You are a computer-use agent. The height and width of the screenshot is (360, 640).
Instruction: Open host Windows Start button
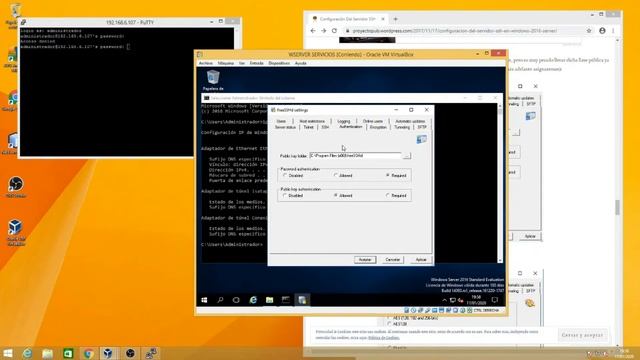[7, 353]
